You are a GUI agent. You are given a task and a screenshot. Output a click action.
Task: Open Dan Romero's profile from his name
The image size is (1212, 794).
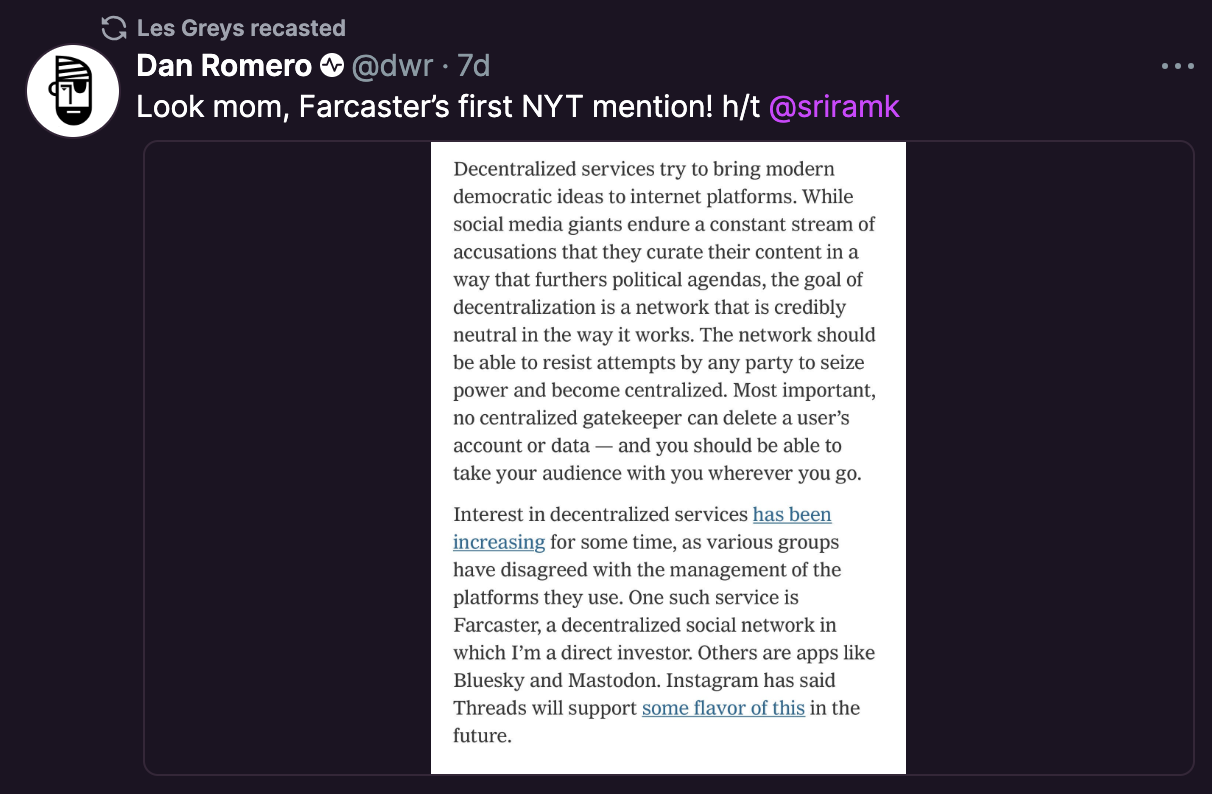click(x=224, y=67)
